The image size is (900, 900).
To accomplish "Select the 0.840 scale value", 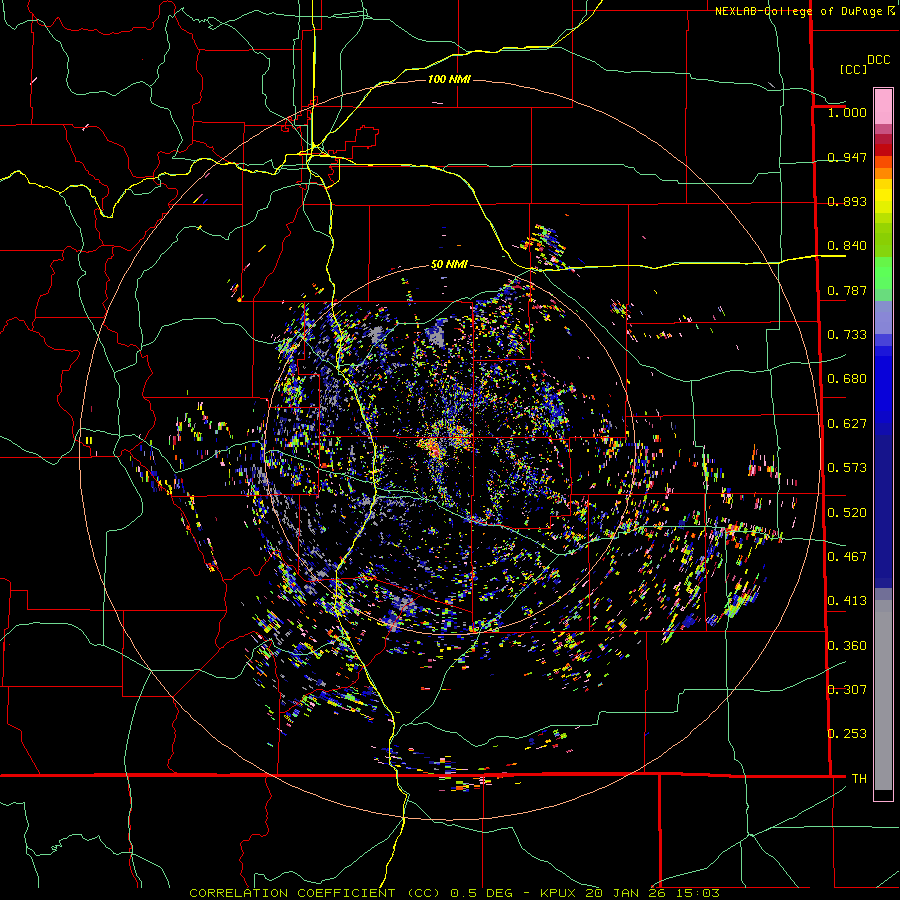I will pos(847,246).
